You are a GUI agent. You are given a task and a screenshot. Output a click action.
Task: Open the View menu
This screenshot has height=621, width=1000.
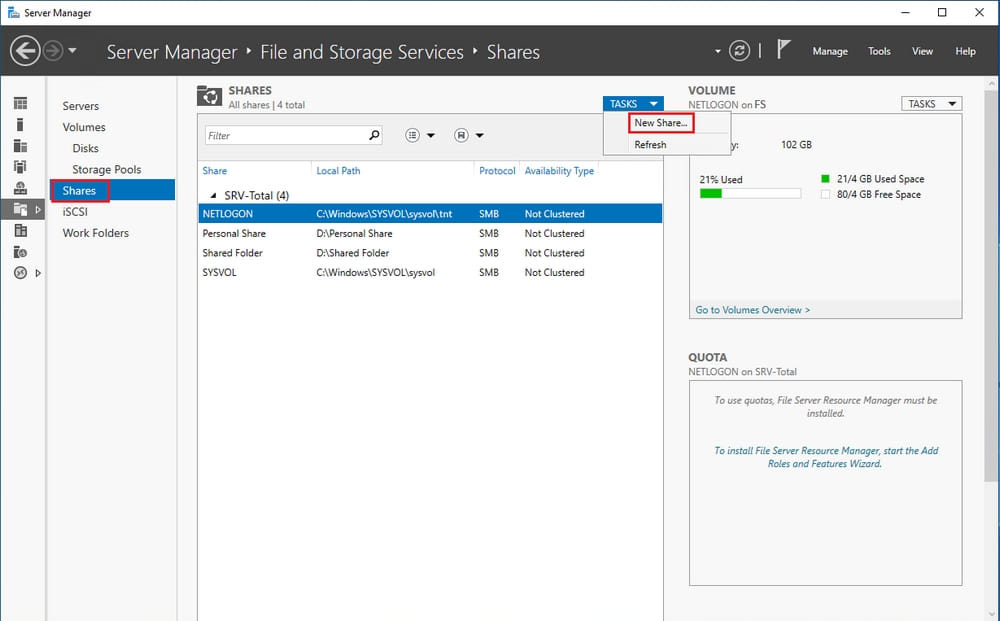pyautogui.click(x=922, y=51)
